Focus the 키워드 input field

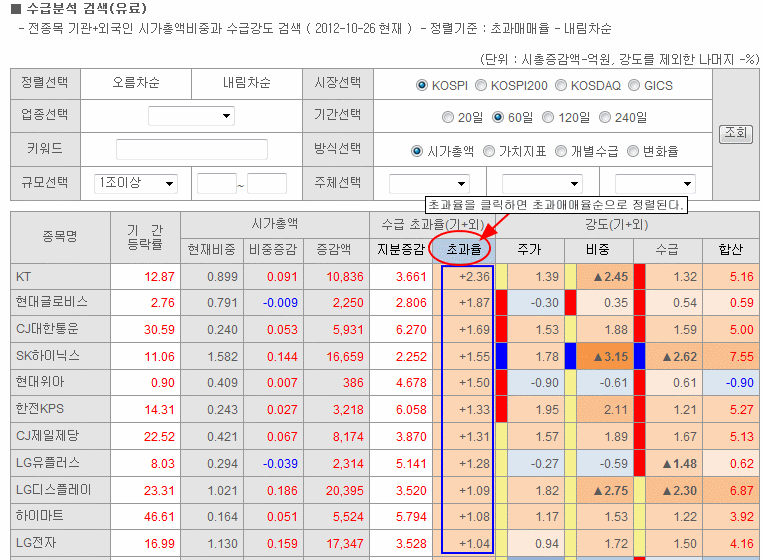click(x=192, y=149)
